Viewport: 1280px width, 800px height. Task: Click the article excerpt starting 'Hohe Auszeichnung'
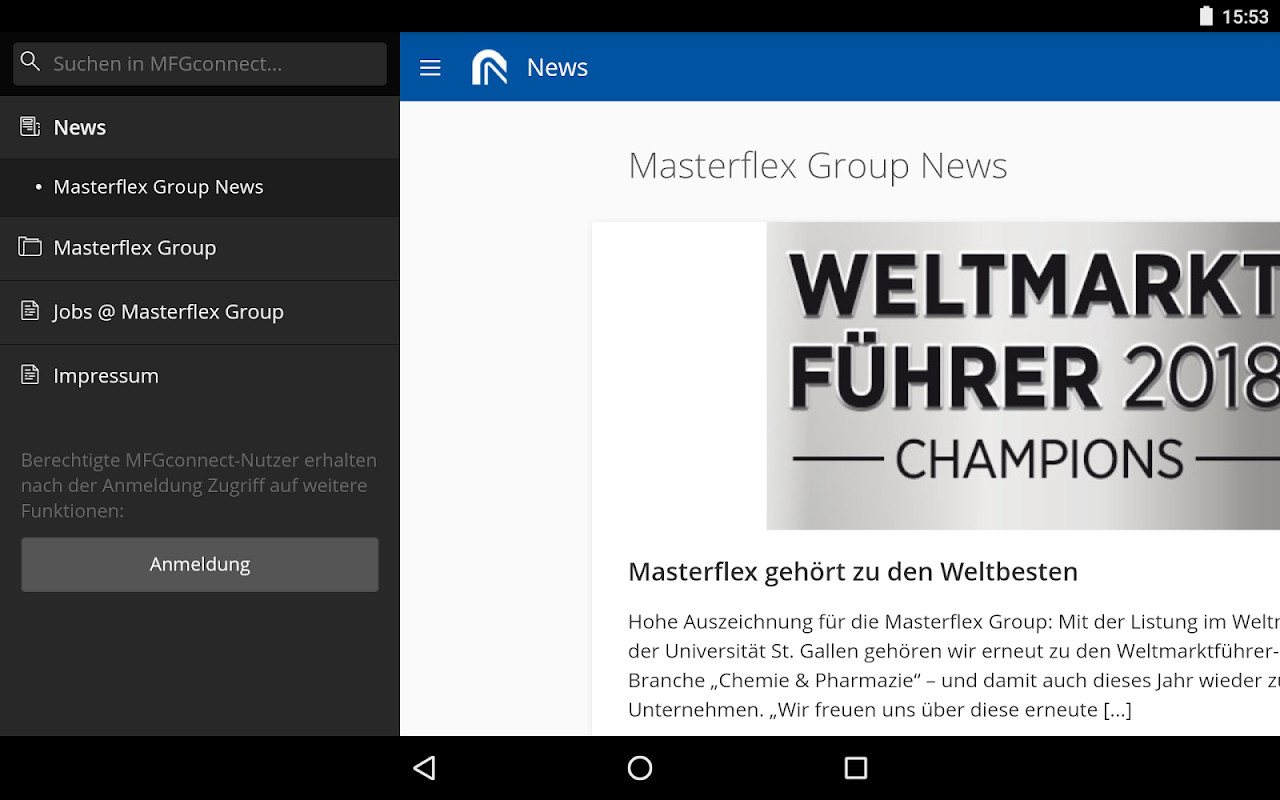click(x=954, y=665)
